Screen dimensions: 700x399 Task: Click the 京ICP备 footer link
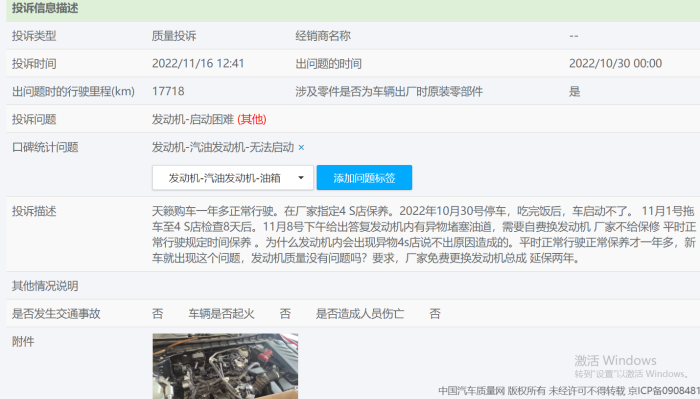664,391
